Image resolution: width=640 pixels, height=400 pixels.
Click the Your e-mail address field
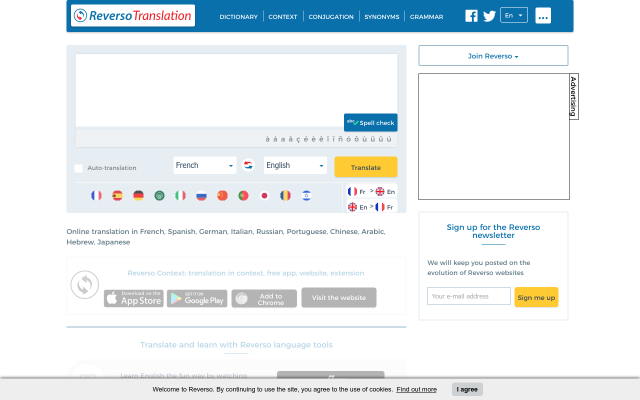[469, 296]
